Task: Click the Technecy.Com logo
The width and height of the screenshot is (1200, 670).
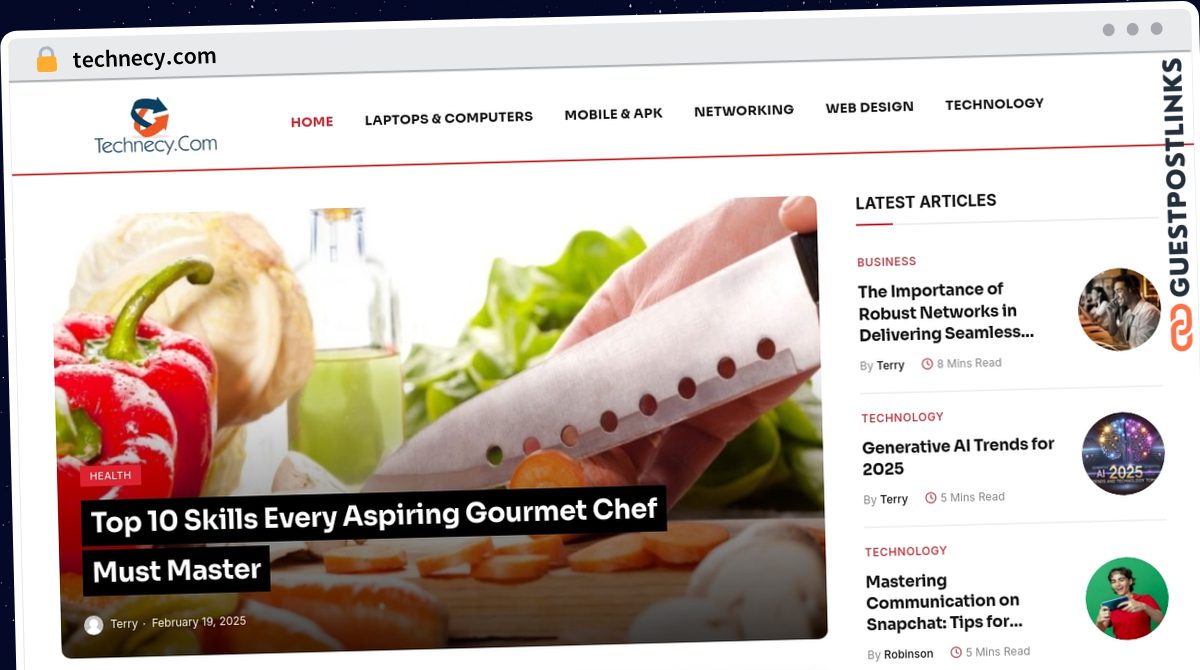Action: tap(155, 127)
